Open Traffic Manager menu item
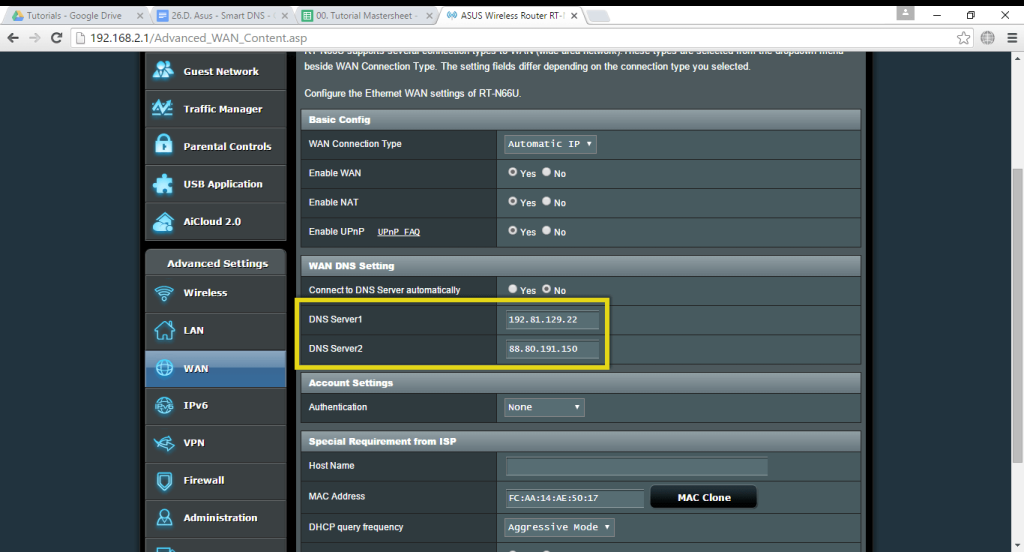1024x552 pixels. coord(216,109)
